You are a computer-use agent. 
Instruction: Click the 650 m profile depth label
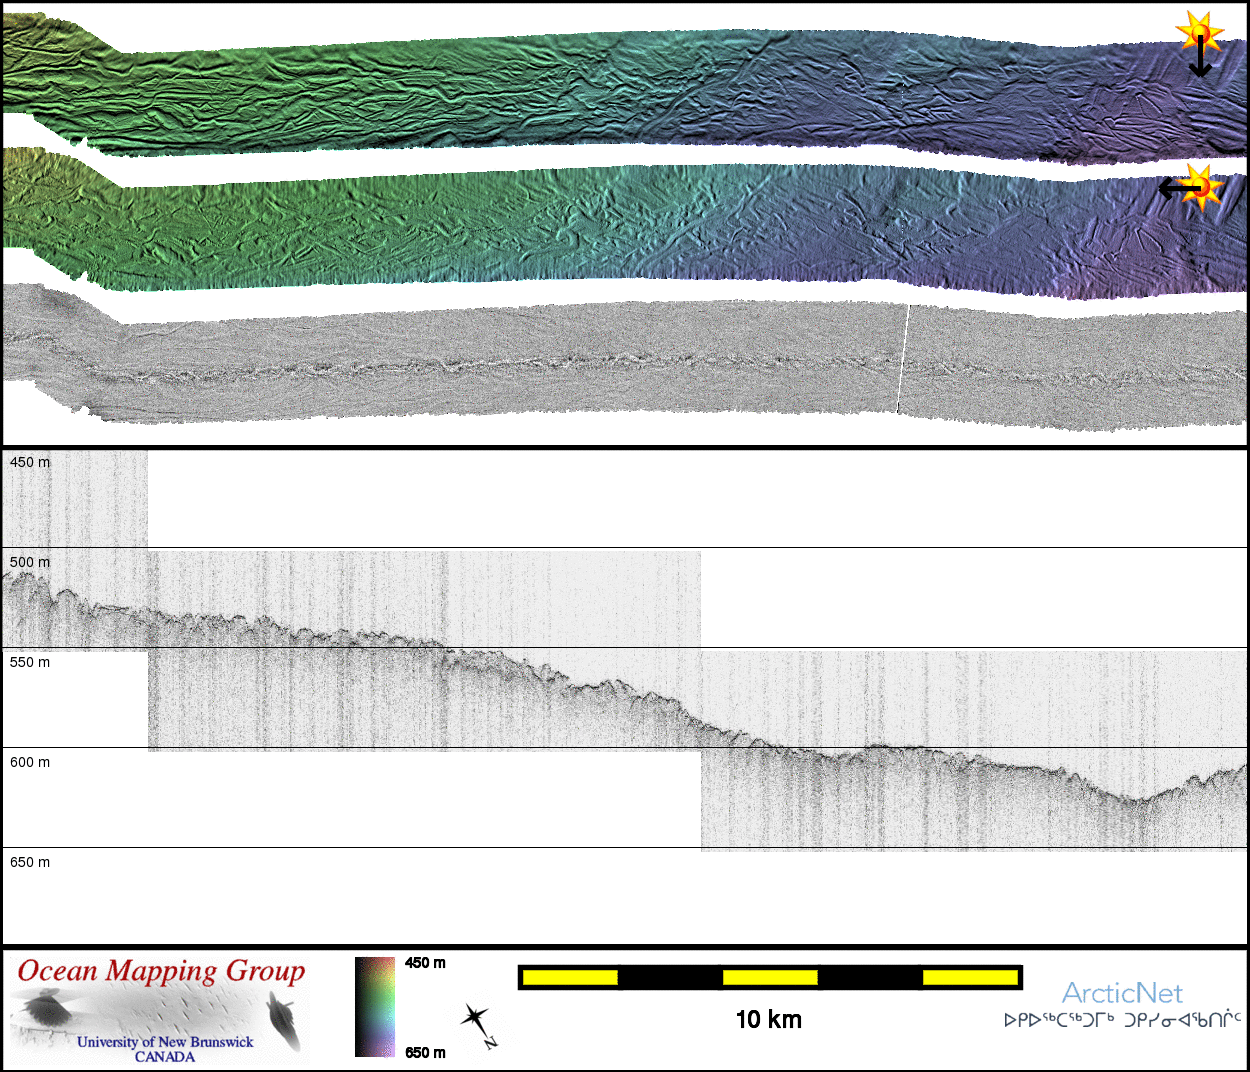point(30,862)
